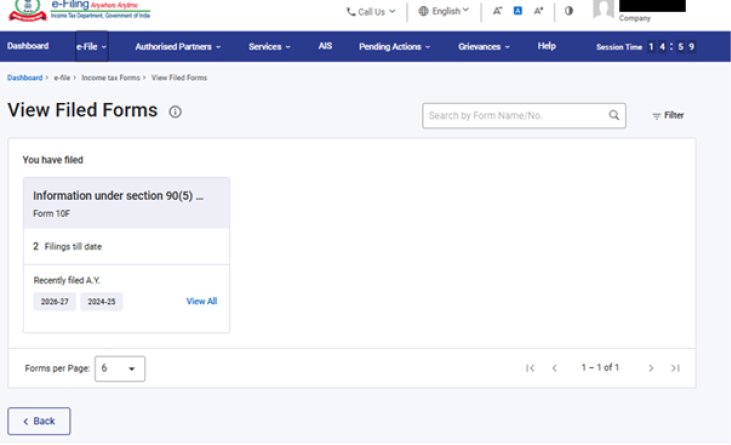Reset to the default font size
This screenshot has height=445, width=731.
pos(518,11)
